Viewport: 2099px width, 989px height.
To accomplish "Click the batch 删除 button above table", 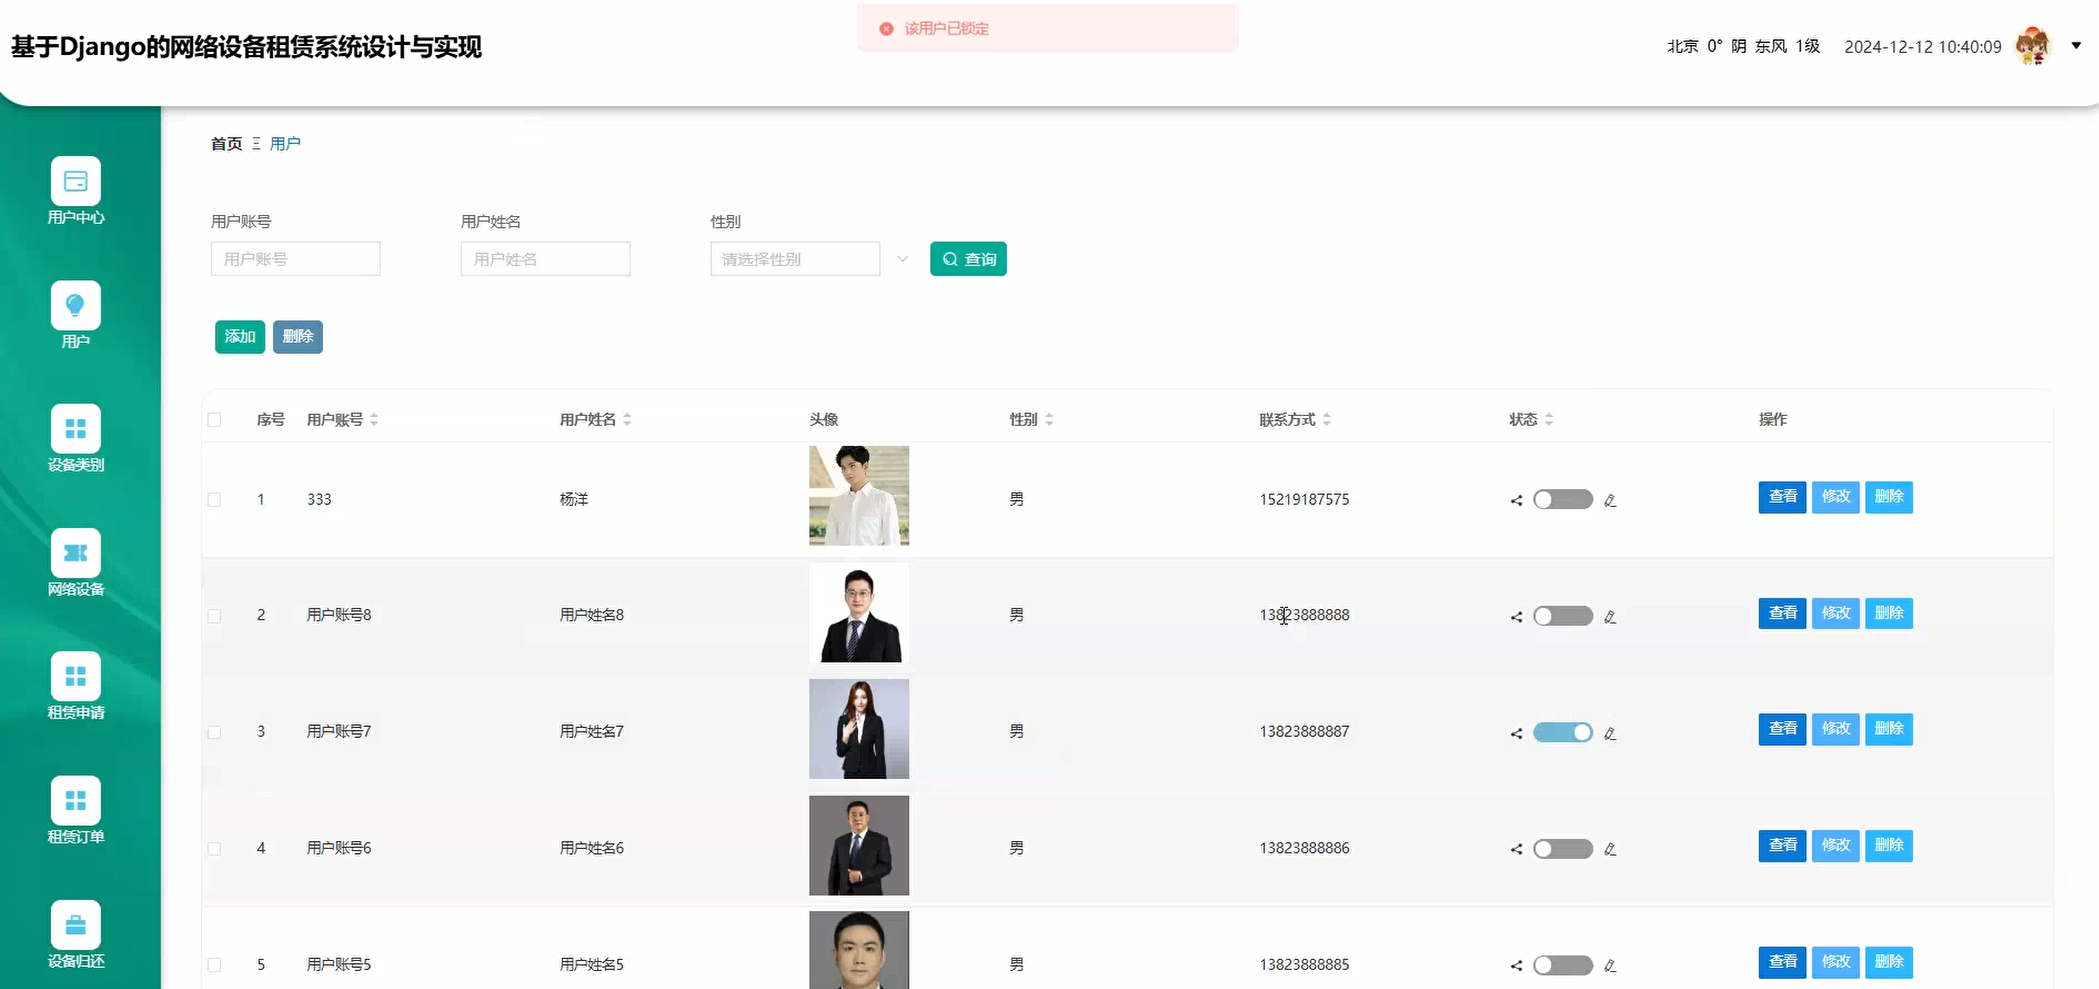I will tap(298, 337).
